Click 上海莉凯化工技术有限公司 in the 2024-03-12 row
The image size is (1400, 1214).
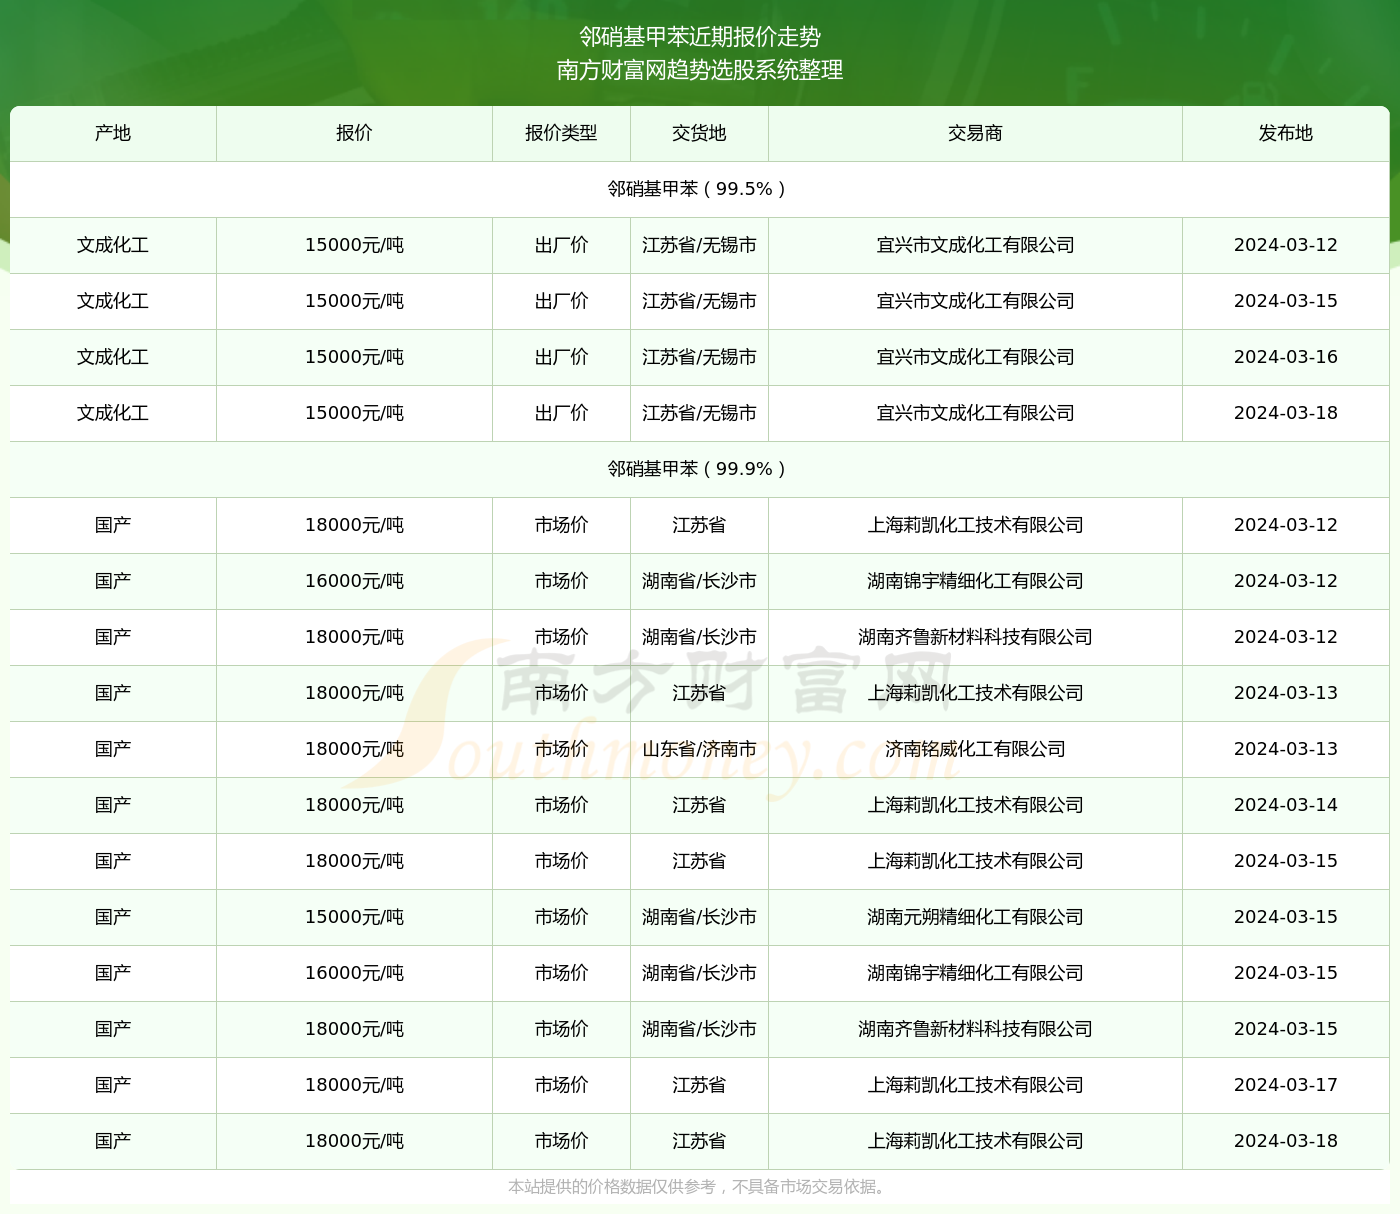pyautogui.click(x=975, y=525)
